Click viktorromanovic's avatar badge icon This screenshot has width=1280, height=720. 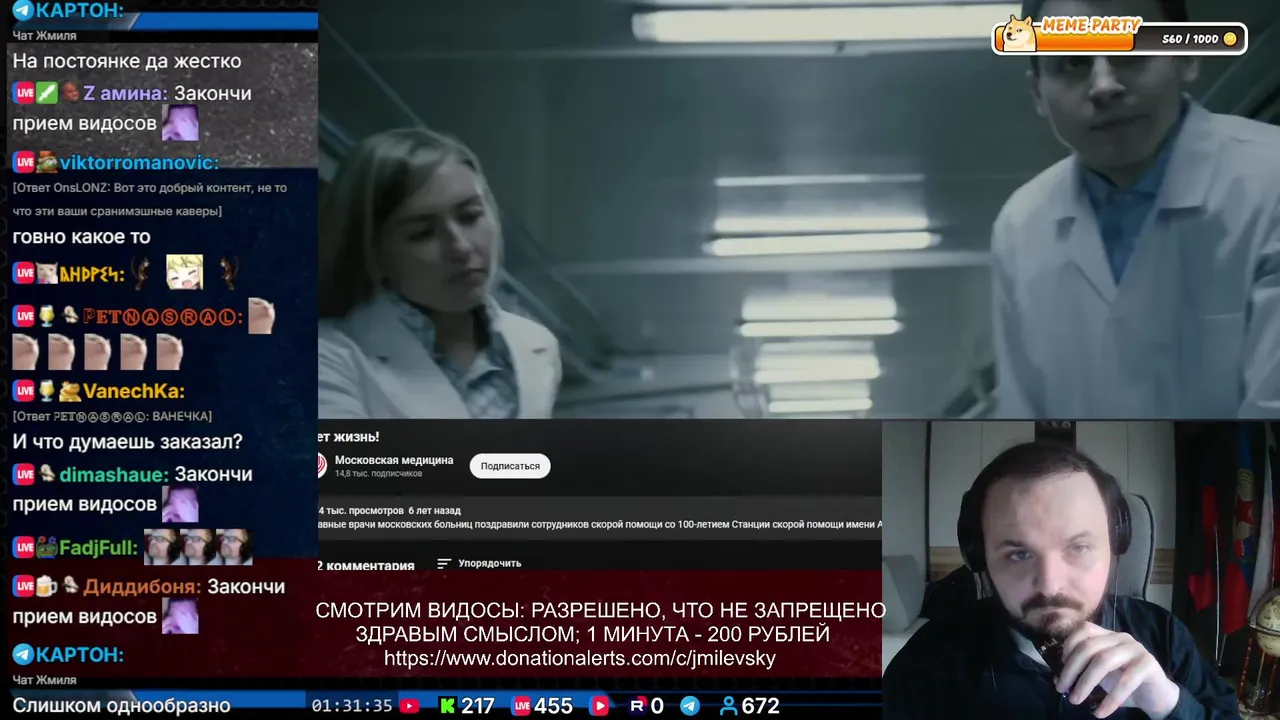[x=47, y=162]
